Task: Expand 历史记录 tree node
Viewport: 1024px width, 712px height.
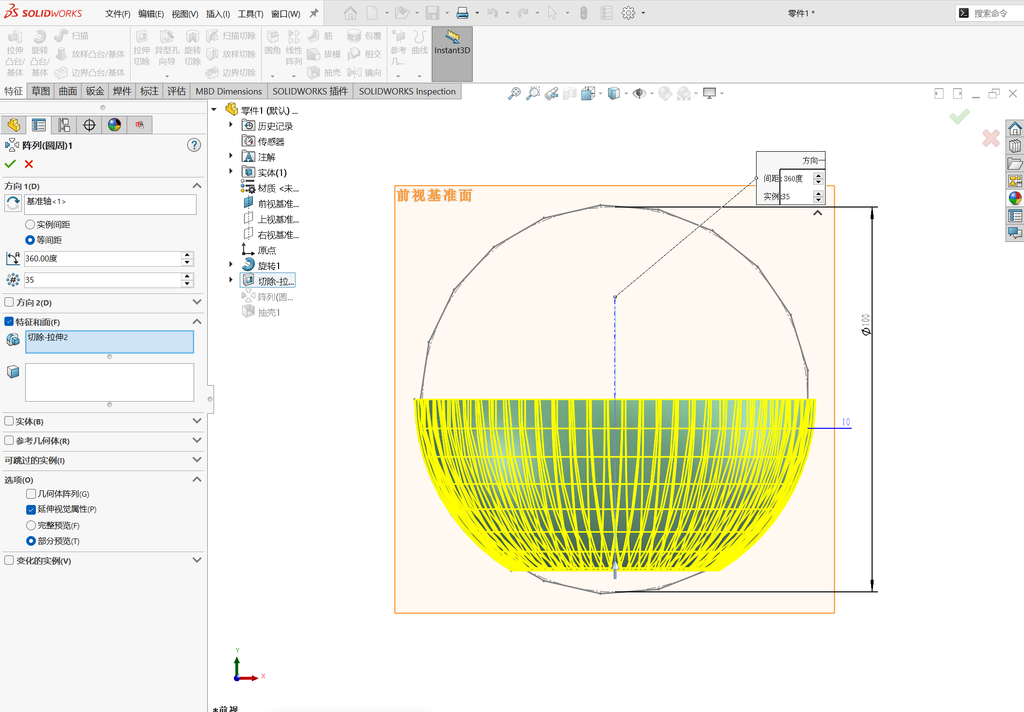Action: coord(231,125)
